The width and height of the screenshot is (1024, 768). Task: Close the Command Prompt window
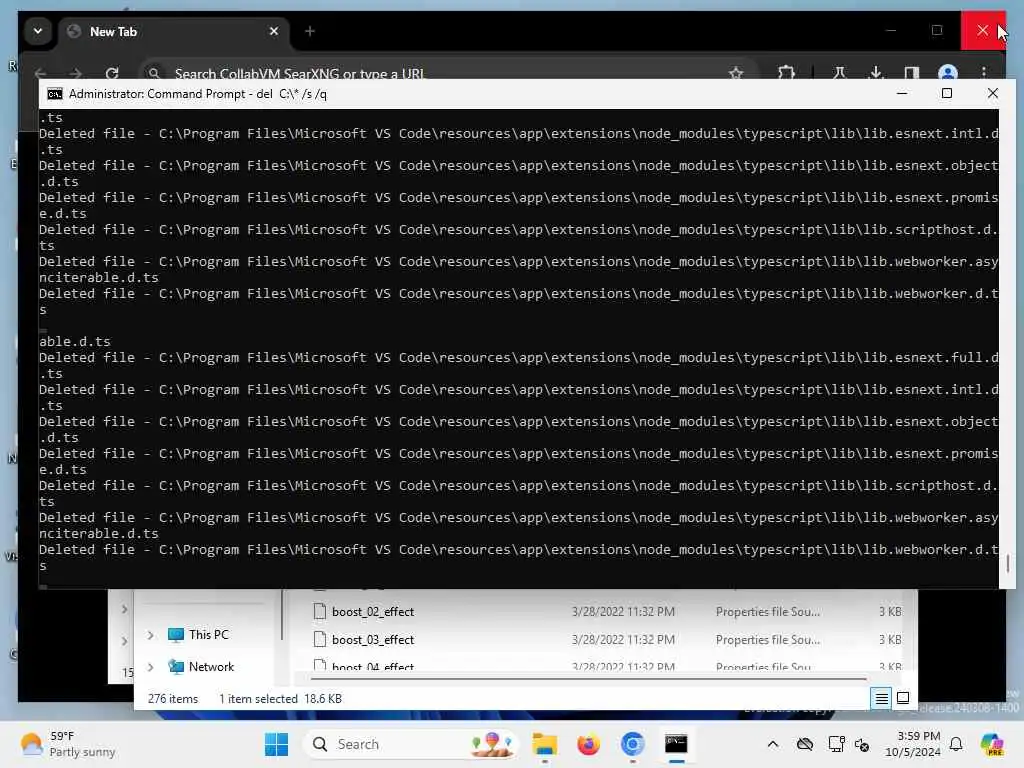(x=993, y=93)
